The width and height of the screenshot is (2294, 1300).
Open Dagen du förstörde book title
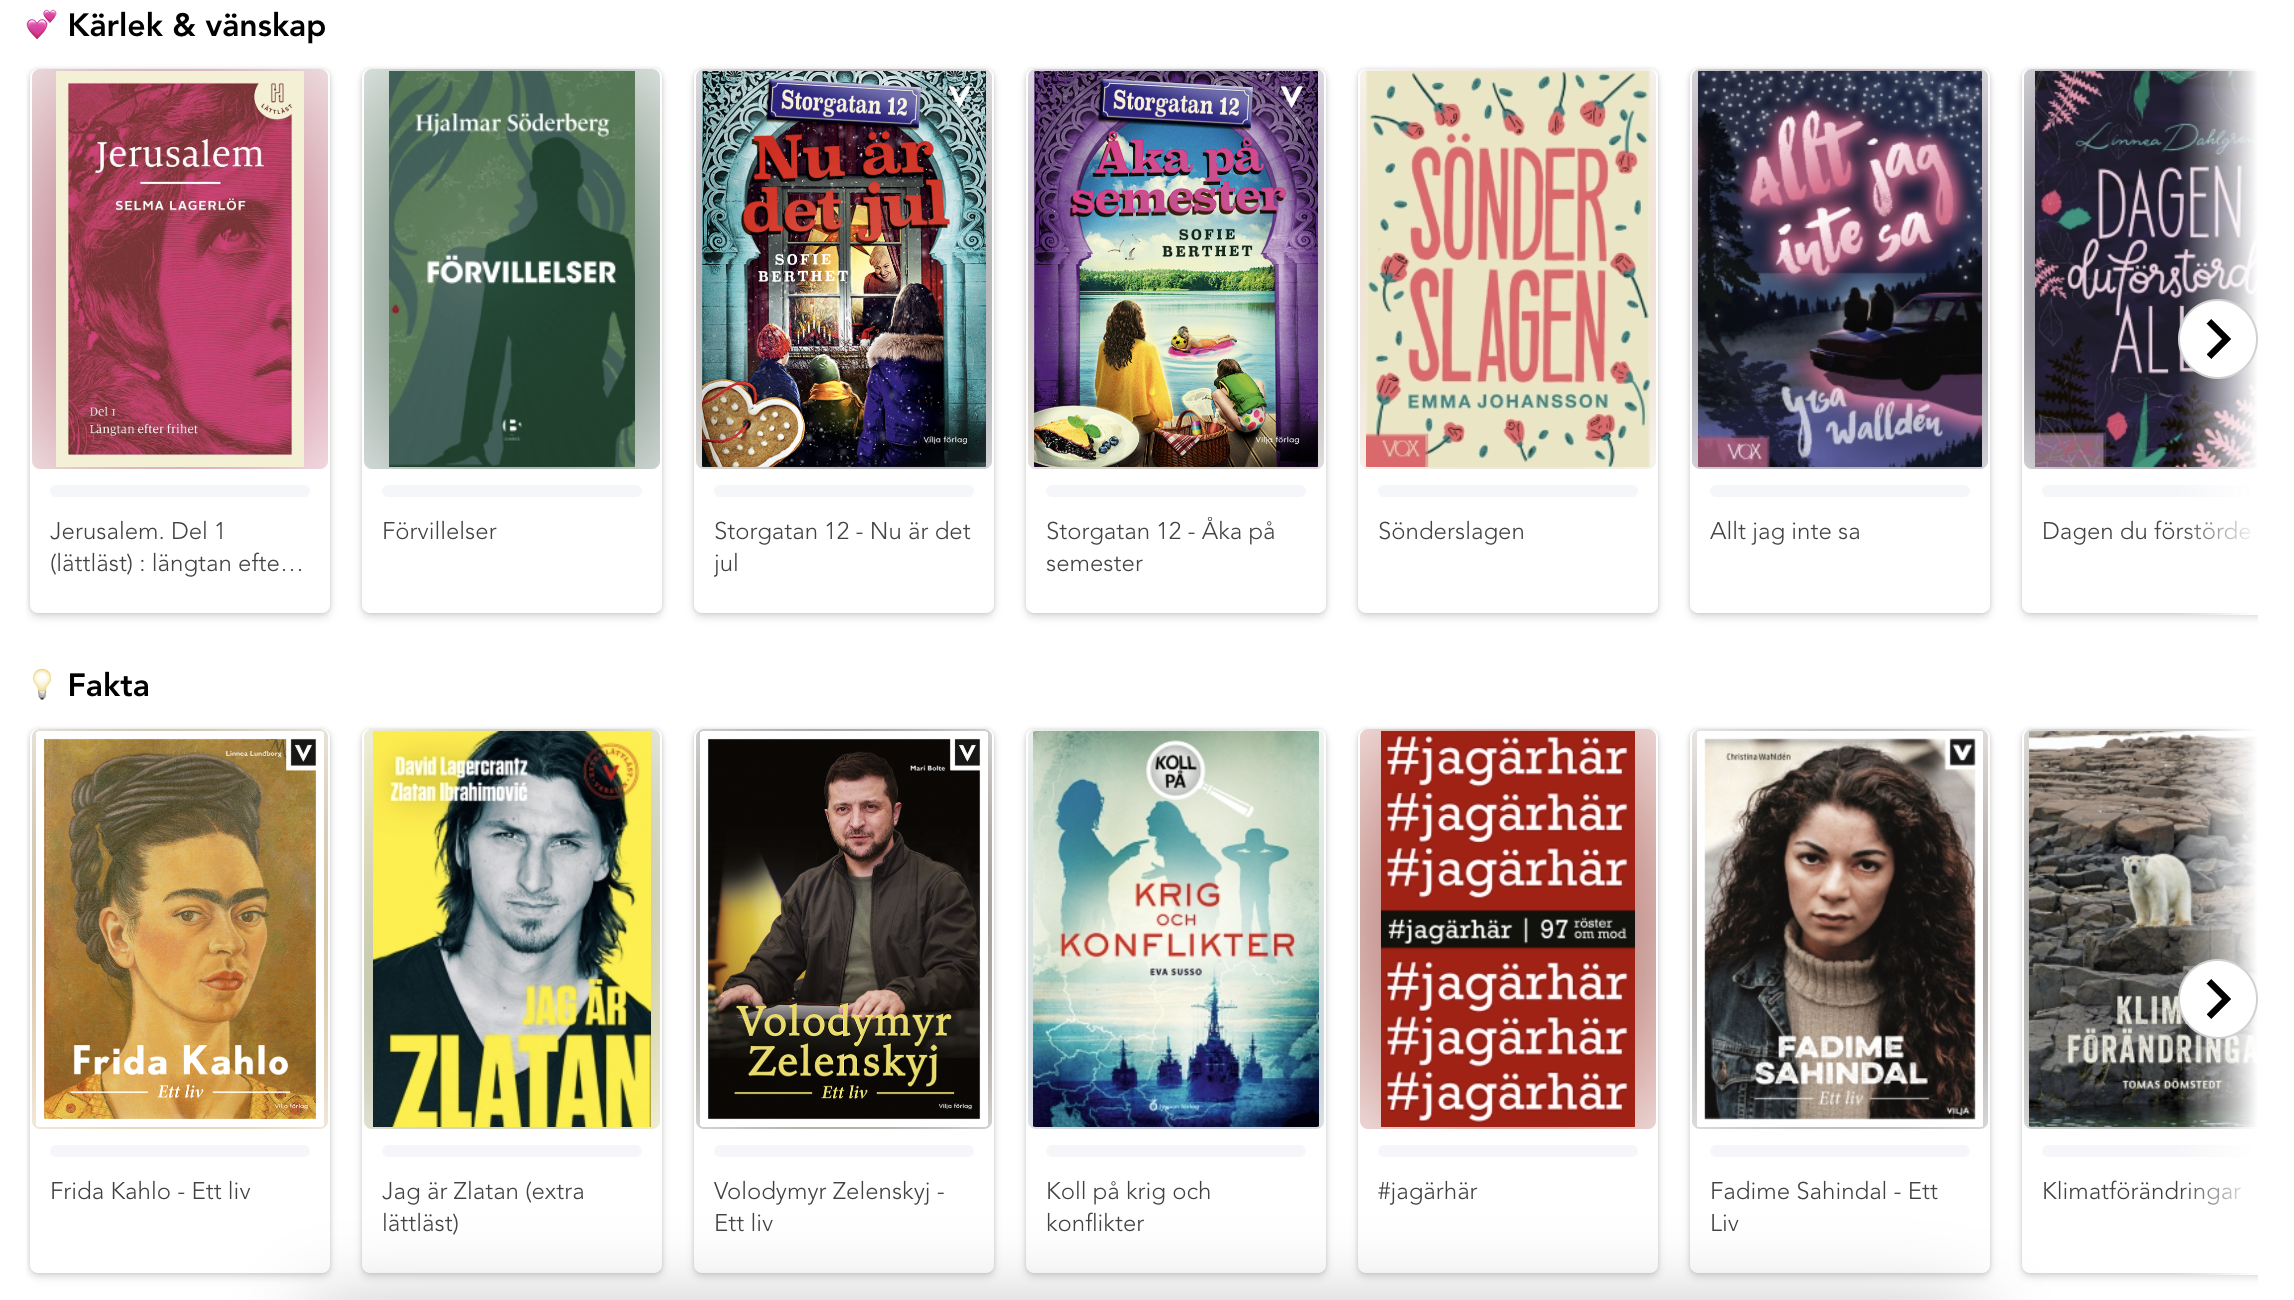pos(2146,531)
